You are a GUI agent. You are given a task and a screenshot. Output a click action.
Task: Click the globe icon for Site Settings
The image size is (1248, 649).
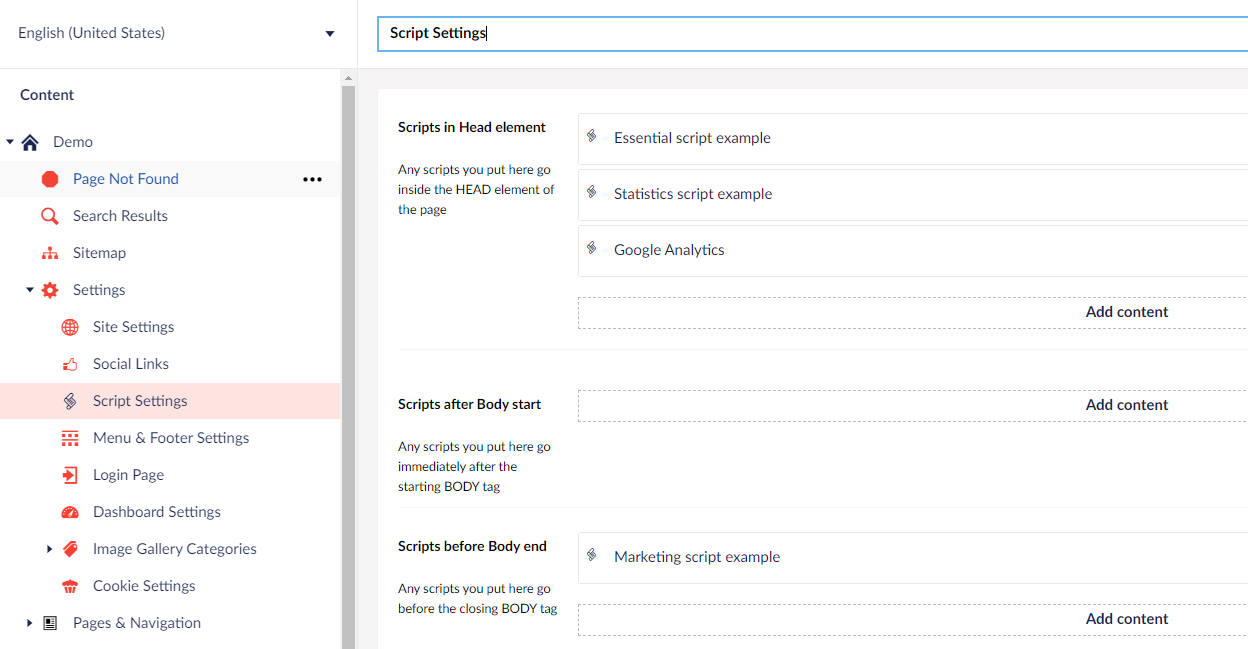(x=70, y=327)
